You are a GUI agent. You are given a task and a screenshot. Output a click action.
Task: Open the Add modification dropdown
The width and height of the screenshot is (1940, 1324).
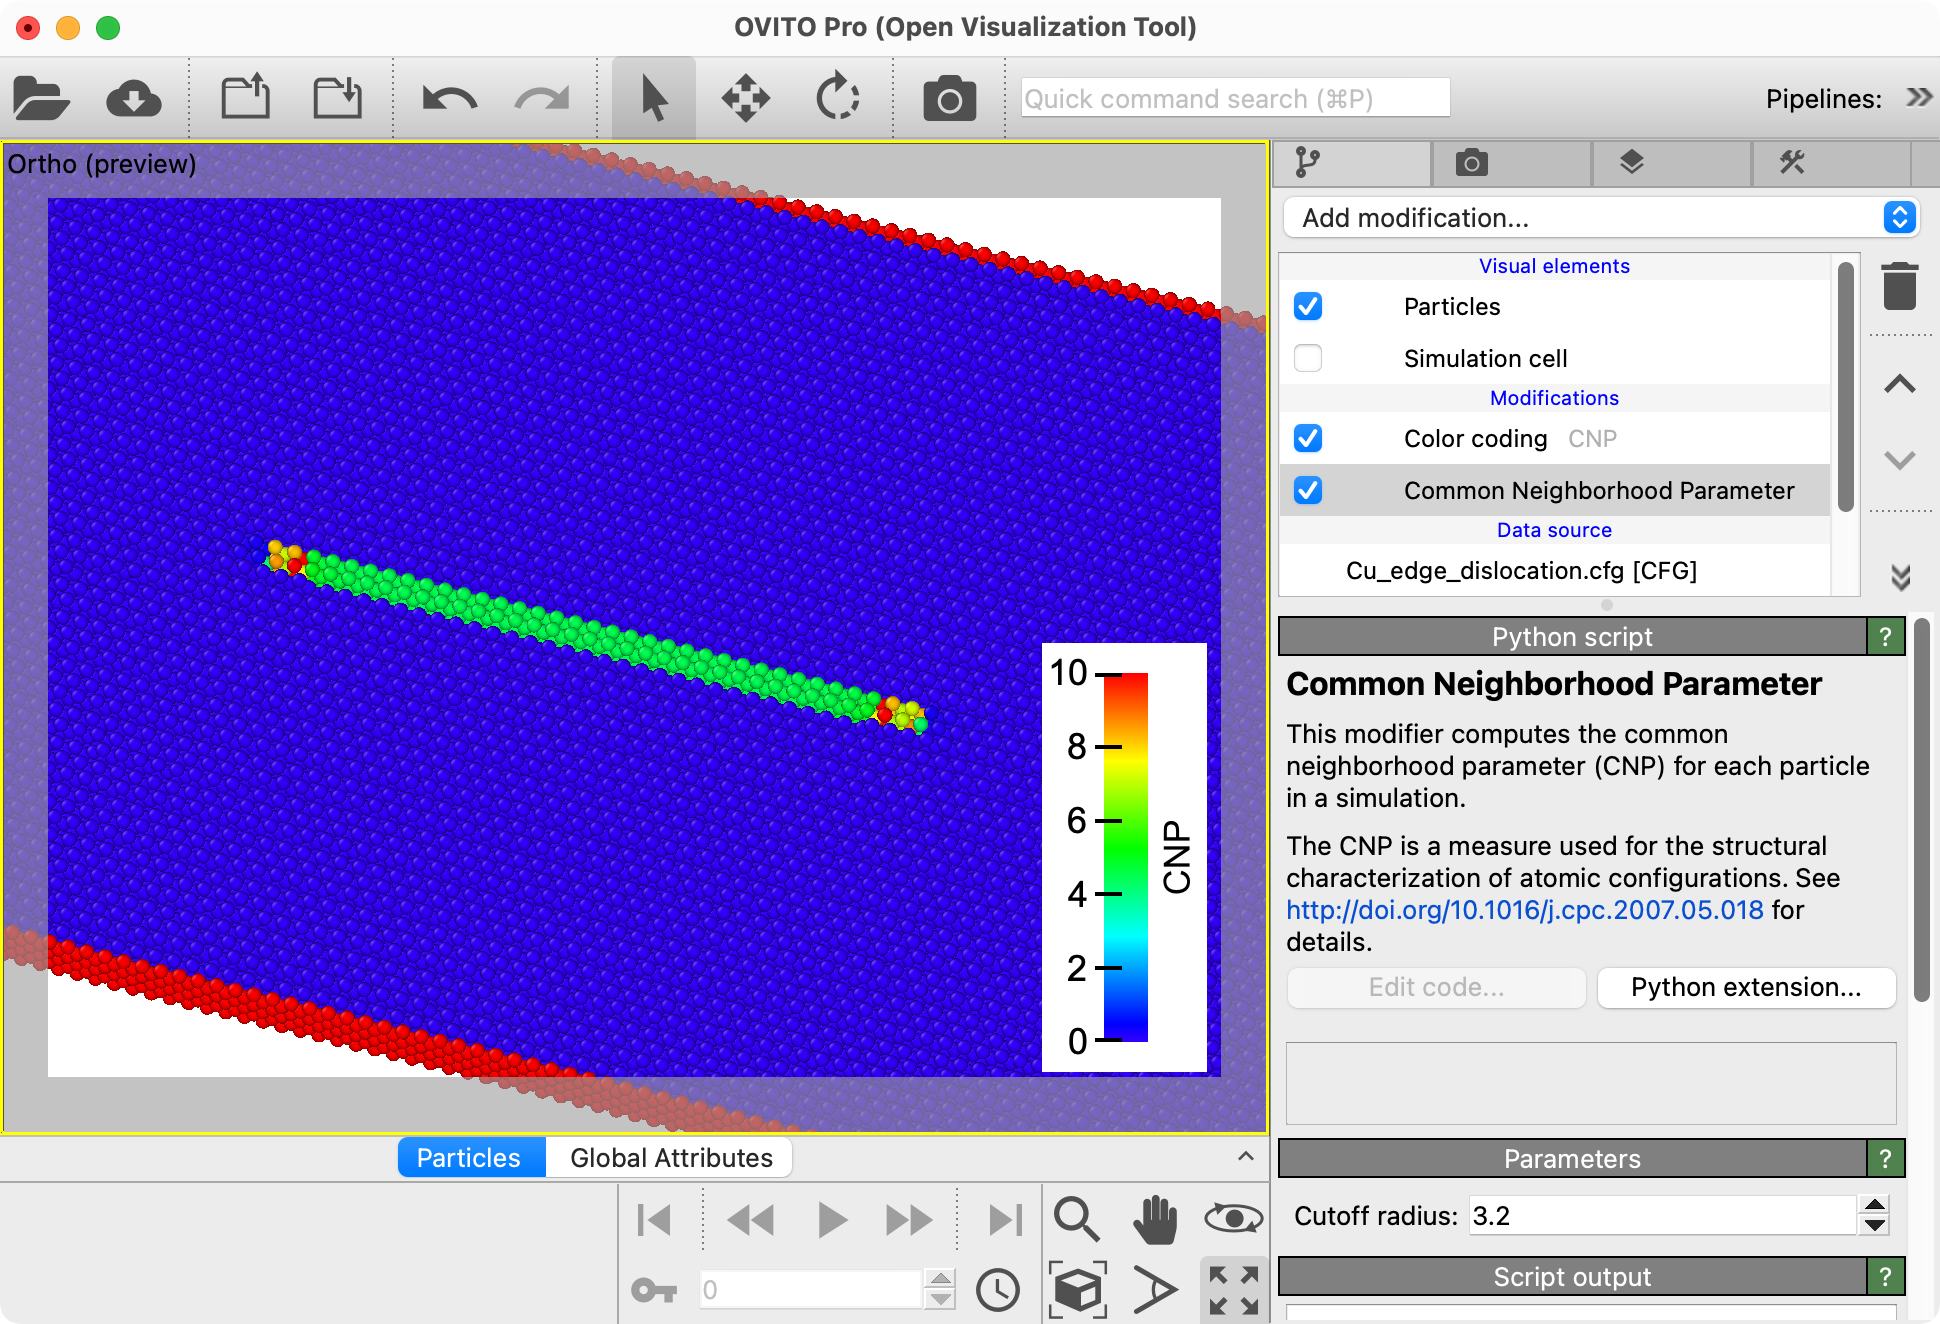pos(1599,218)
